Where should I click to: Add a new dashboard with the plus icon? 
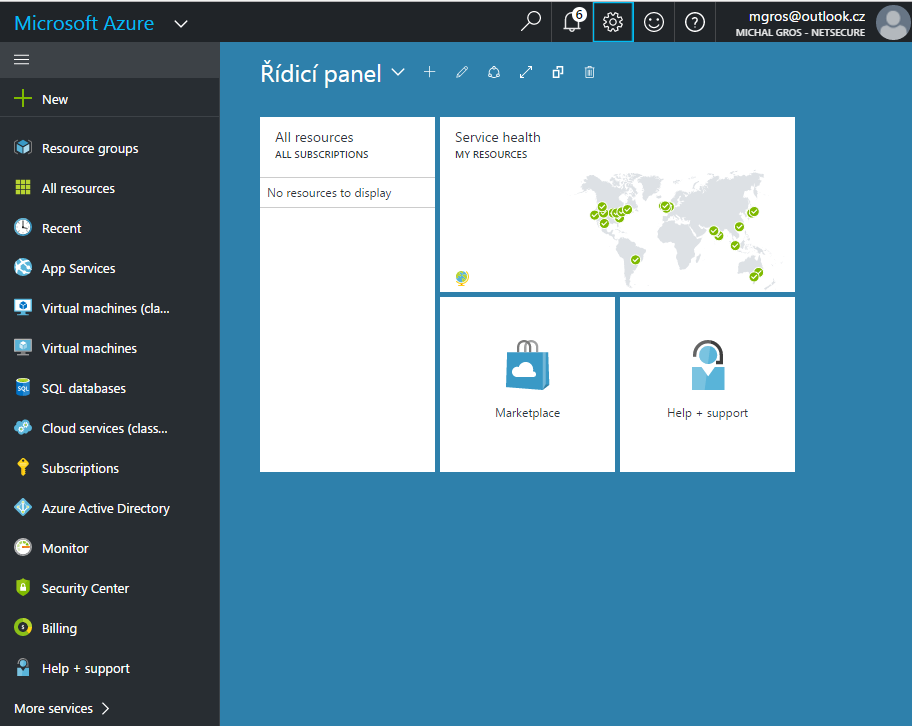pyautogui.click(x=429, y=71)
